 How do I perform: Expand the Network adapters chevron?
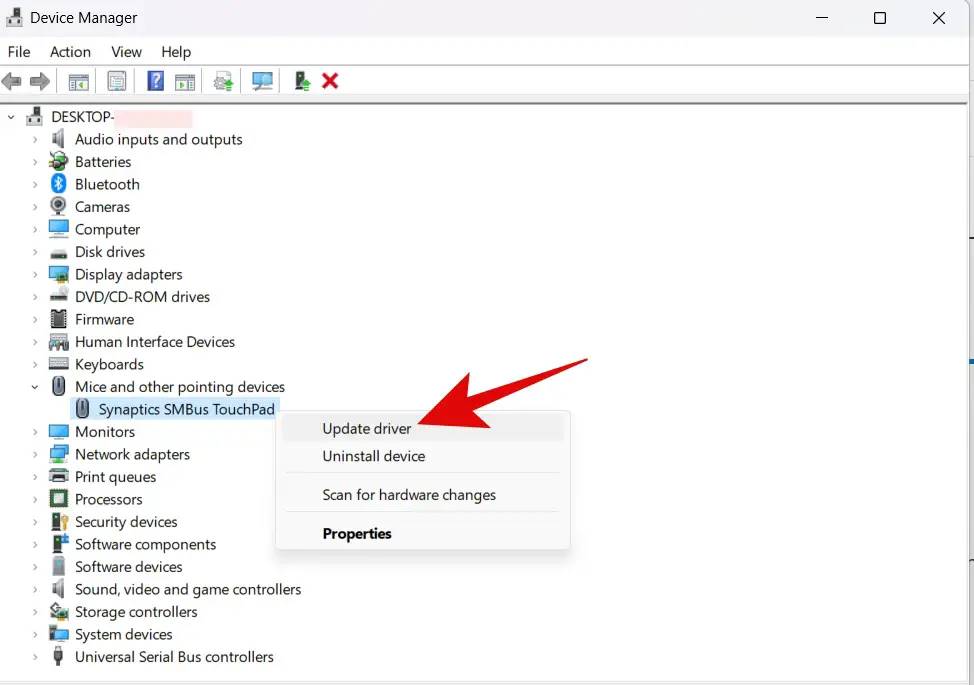(35, 455)
